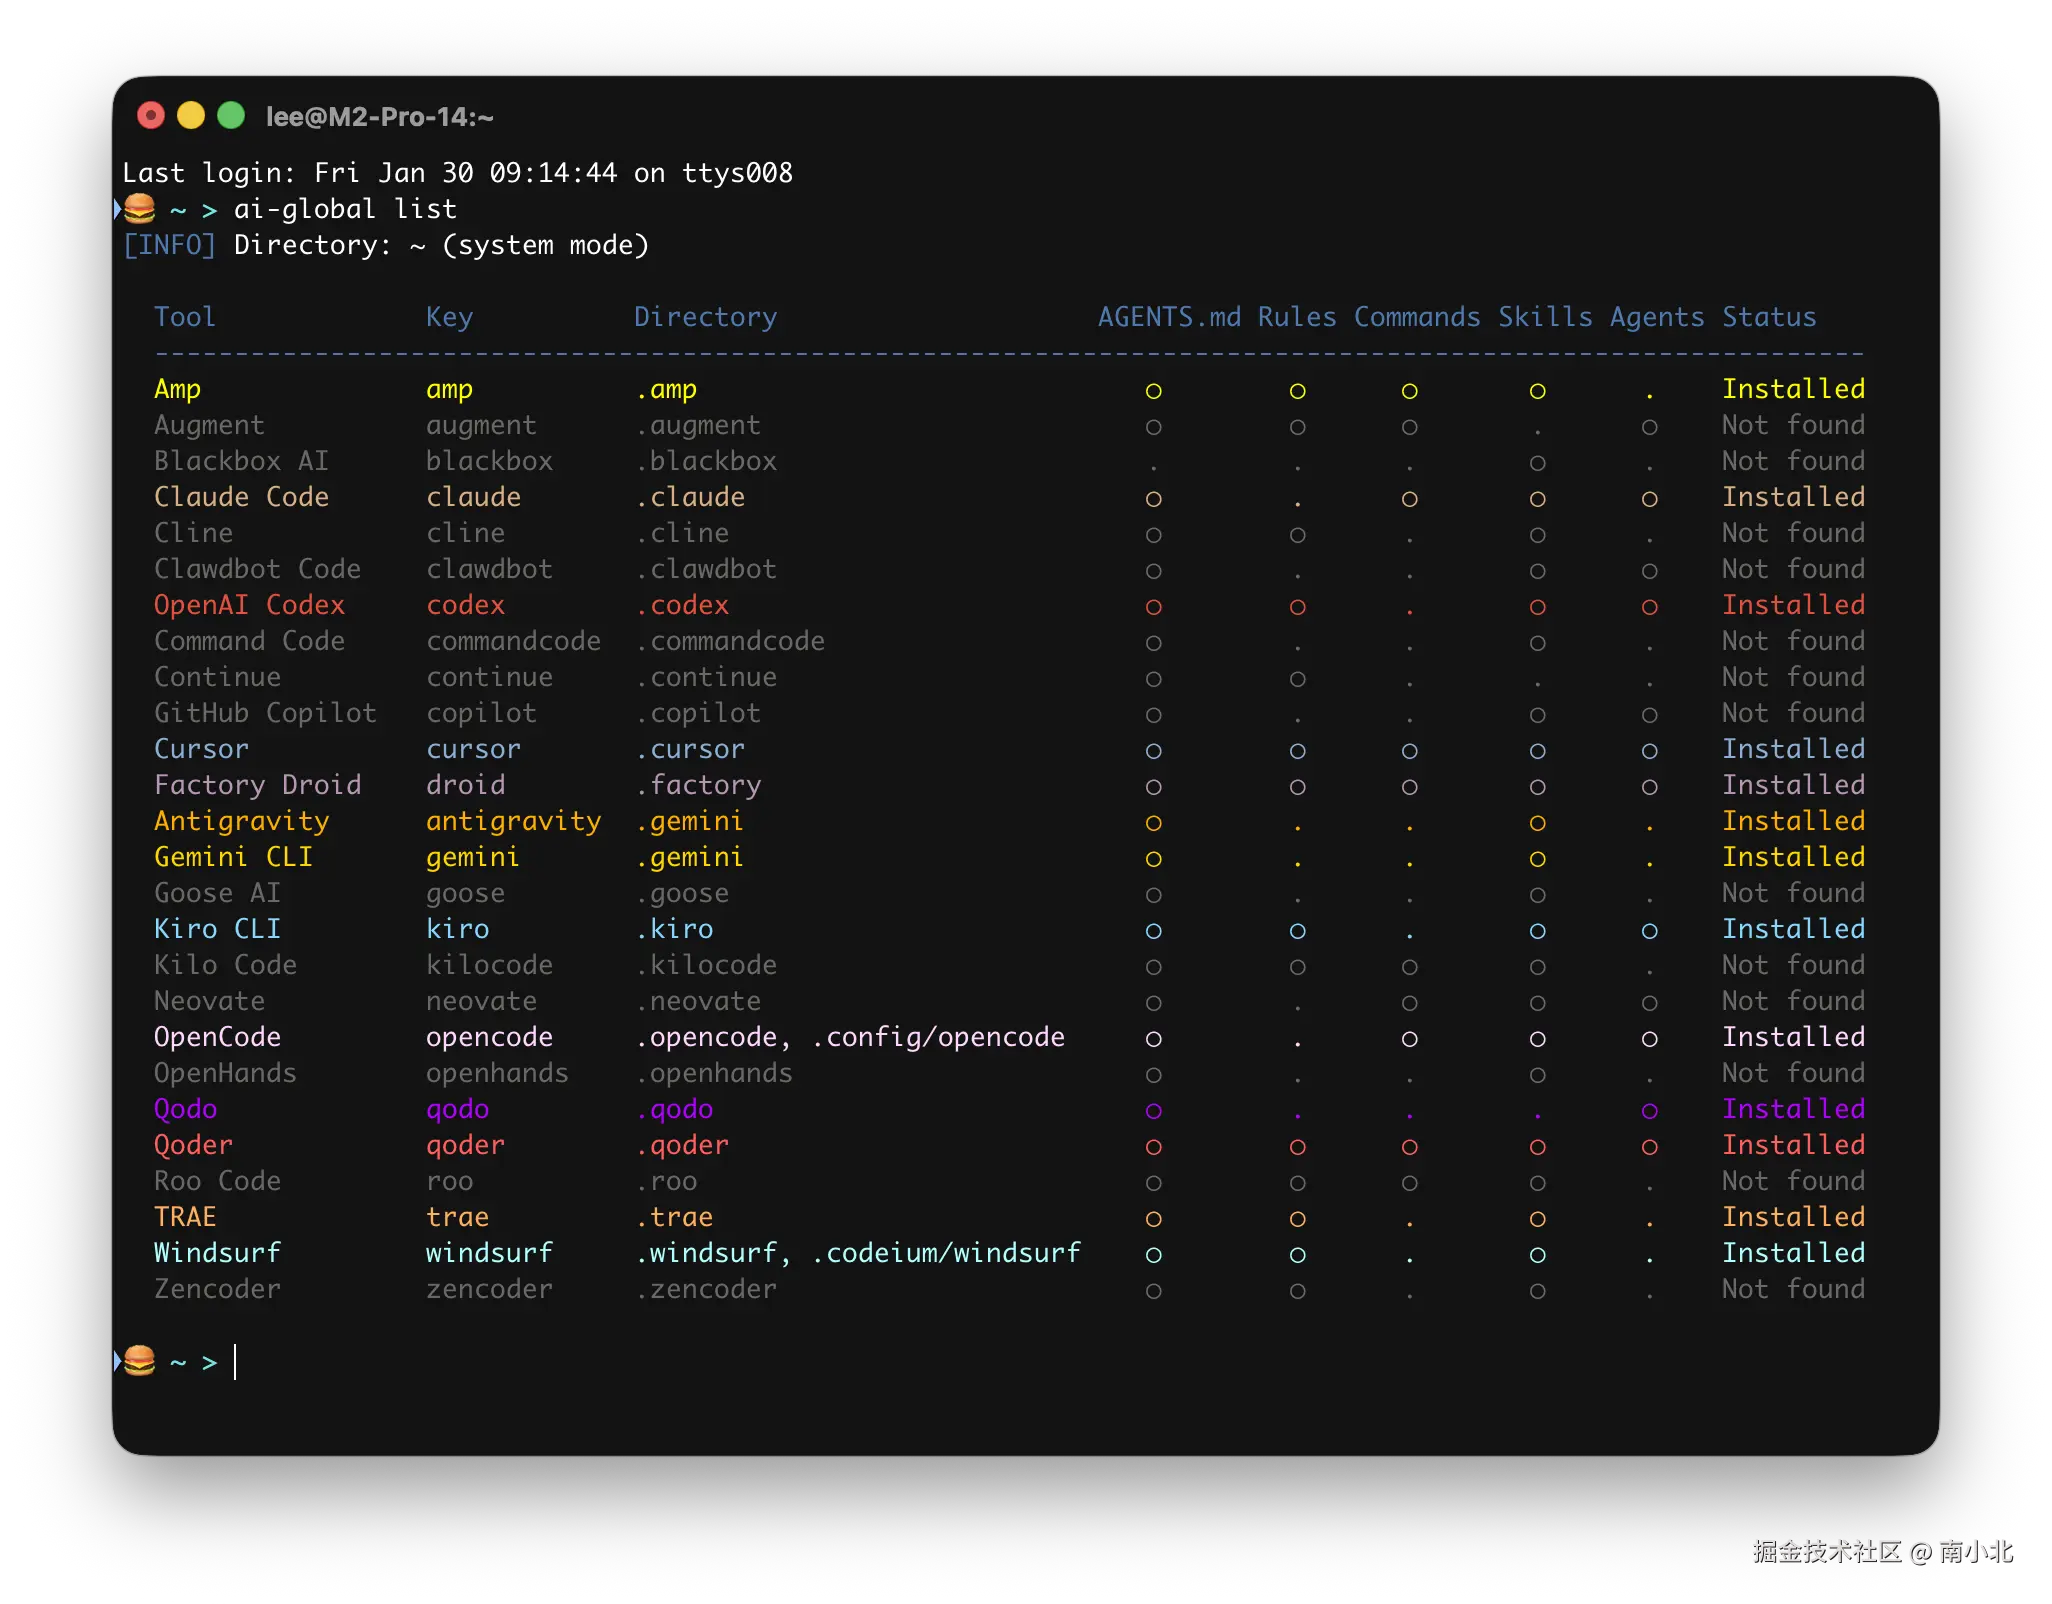The image size is (2052, 1604).
Task: Click the Amp row Skills circle marker
Action: [x=1537, y=391]
